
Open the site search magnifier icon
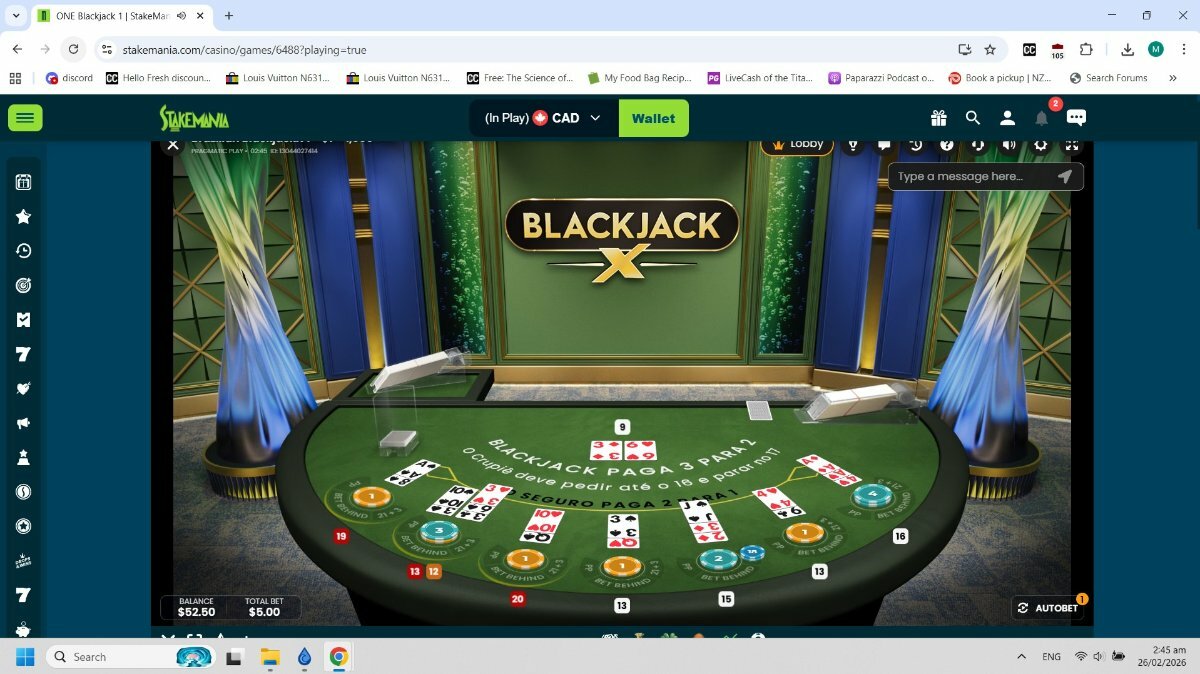973,118
